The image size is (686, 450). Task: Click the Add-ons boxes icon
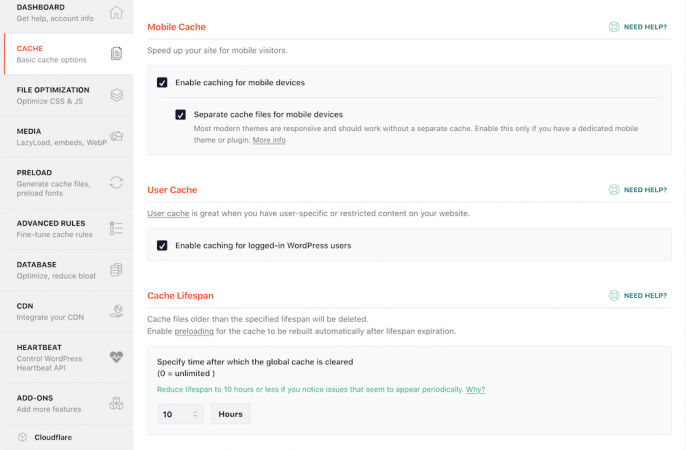pos(116,403)
